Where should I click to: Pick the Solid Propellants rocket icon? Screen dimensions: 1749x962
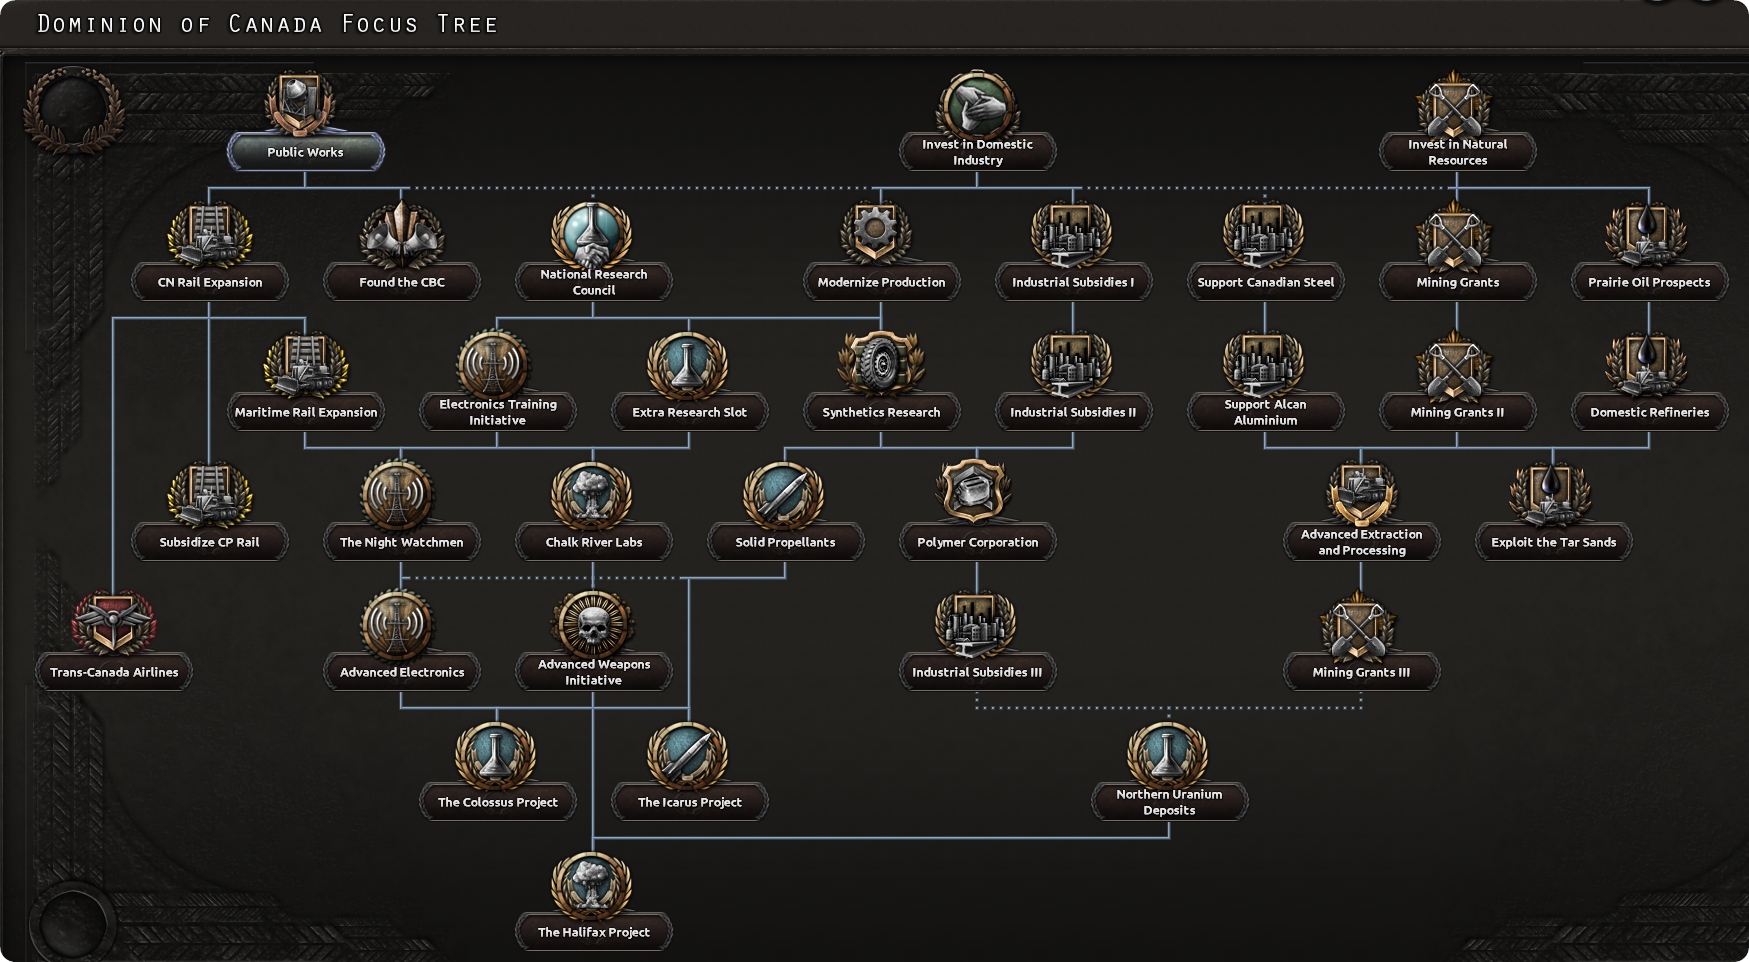[784, 496]
